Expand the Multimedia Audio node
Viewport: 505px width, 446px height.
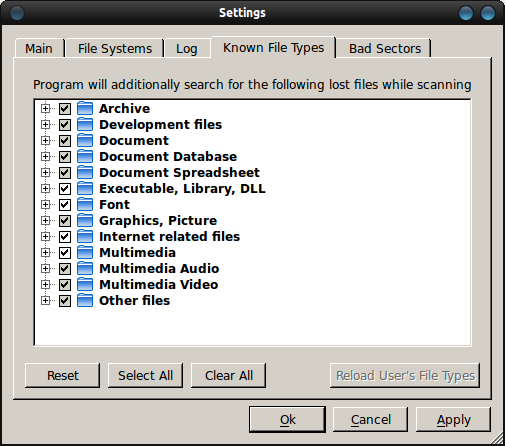tap(45, 268)
